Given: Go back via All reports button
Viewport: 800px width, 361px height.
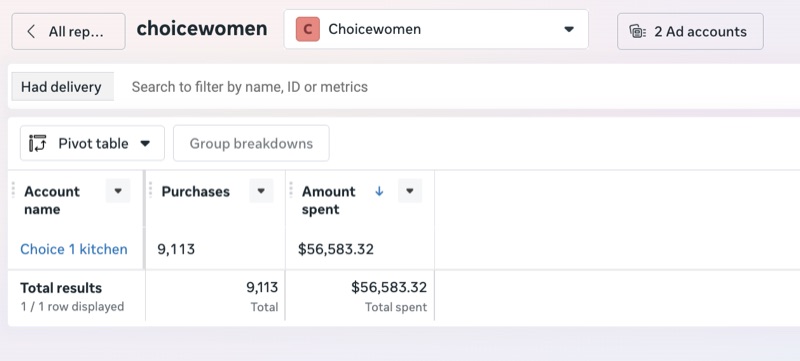Looking at the screenshot, I should [x=68, y=32].
